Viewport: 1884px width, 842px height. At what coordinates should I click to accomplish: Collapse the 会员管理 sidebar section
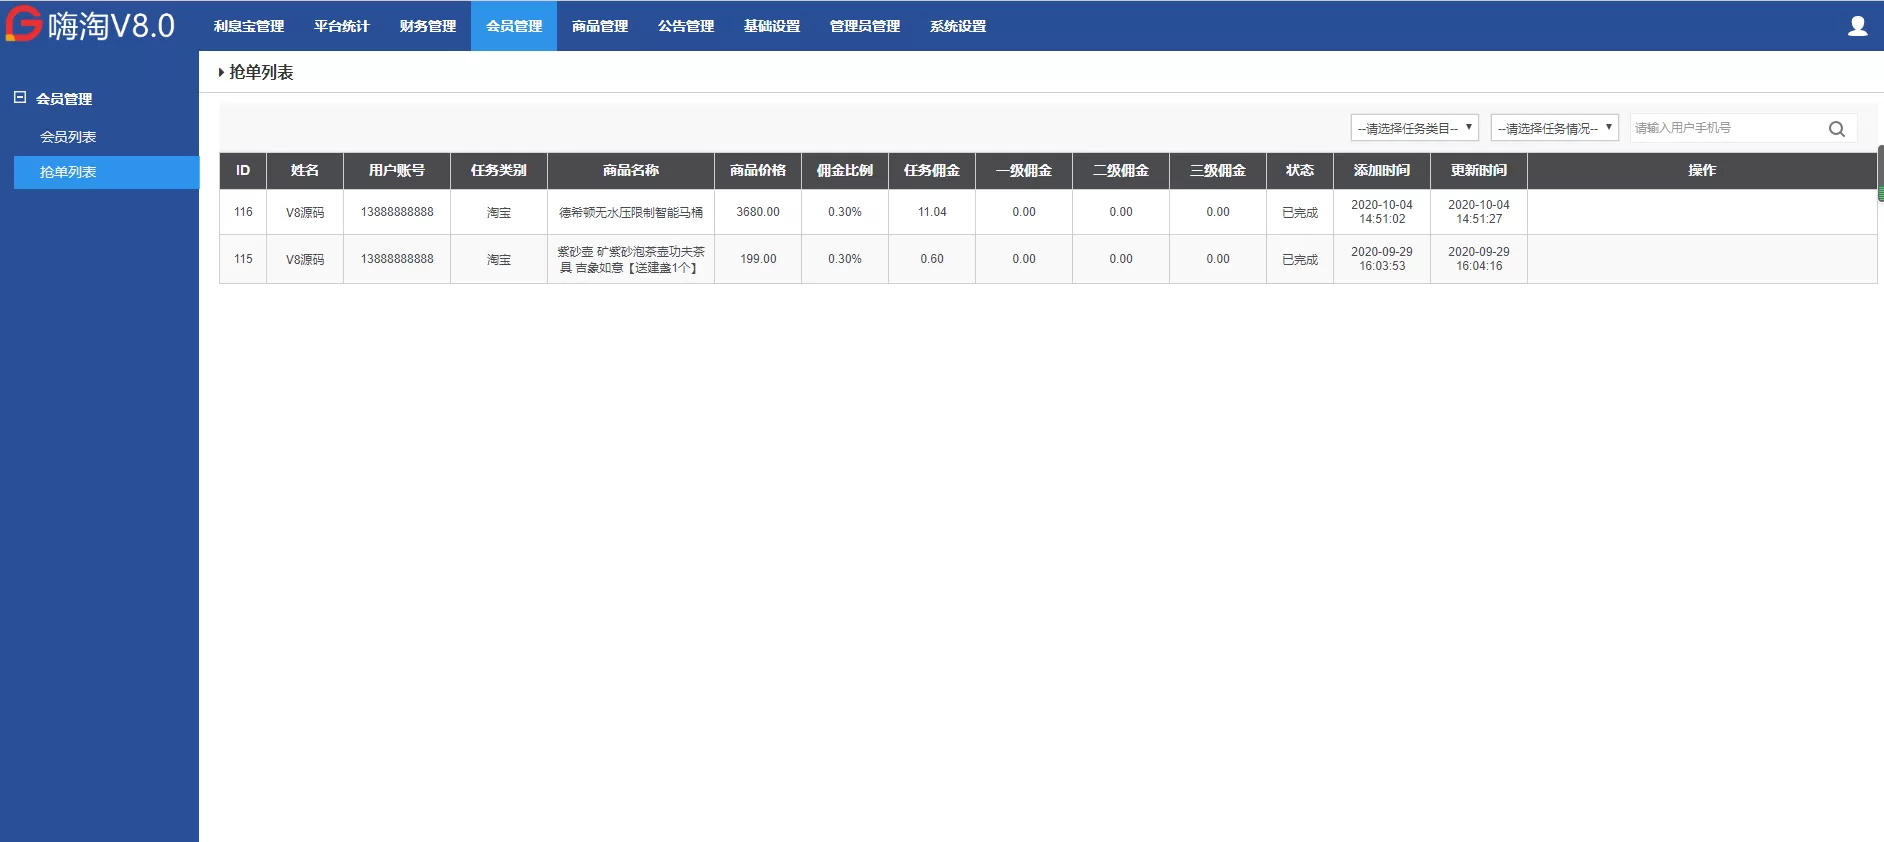point(20,98)
